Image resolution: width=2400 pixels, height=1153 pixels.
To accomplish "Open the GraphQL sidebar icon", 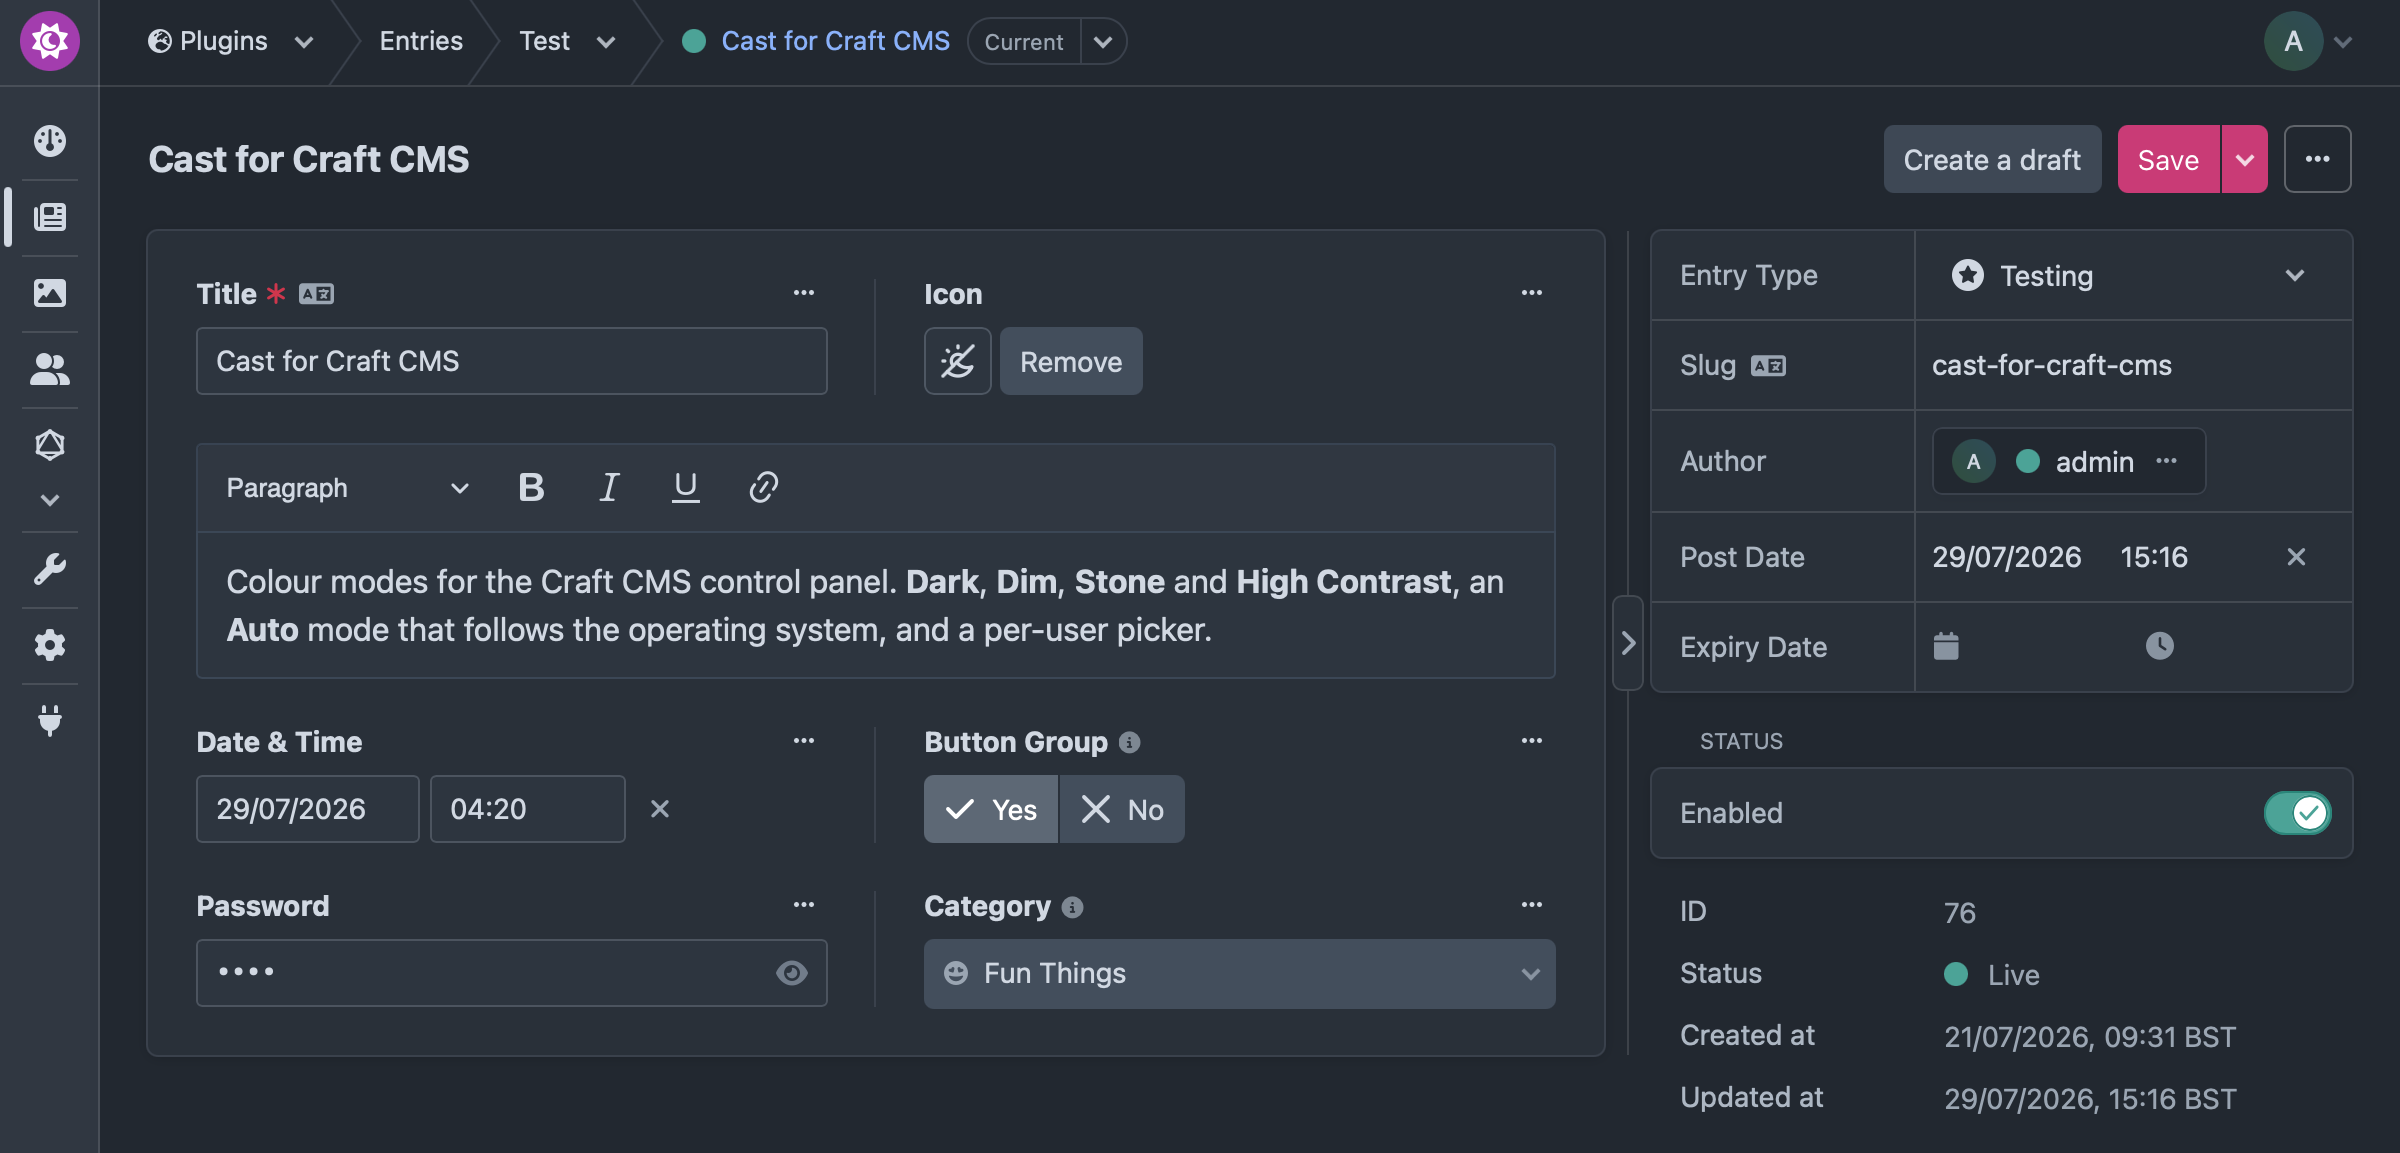I will click(x=50, y=445).
